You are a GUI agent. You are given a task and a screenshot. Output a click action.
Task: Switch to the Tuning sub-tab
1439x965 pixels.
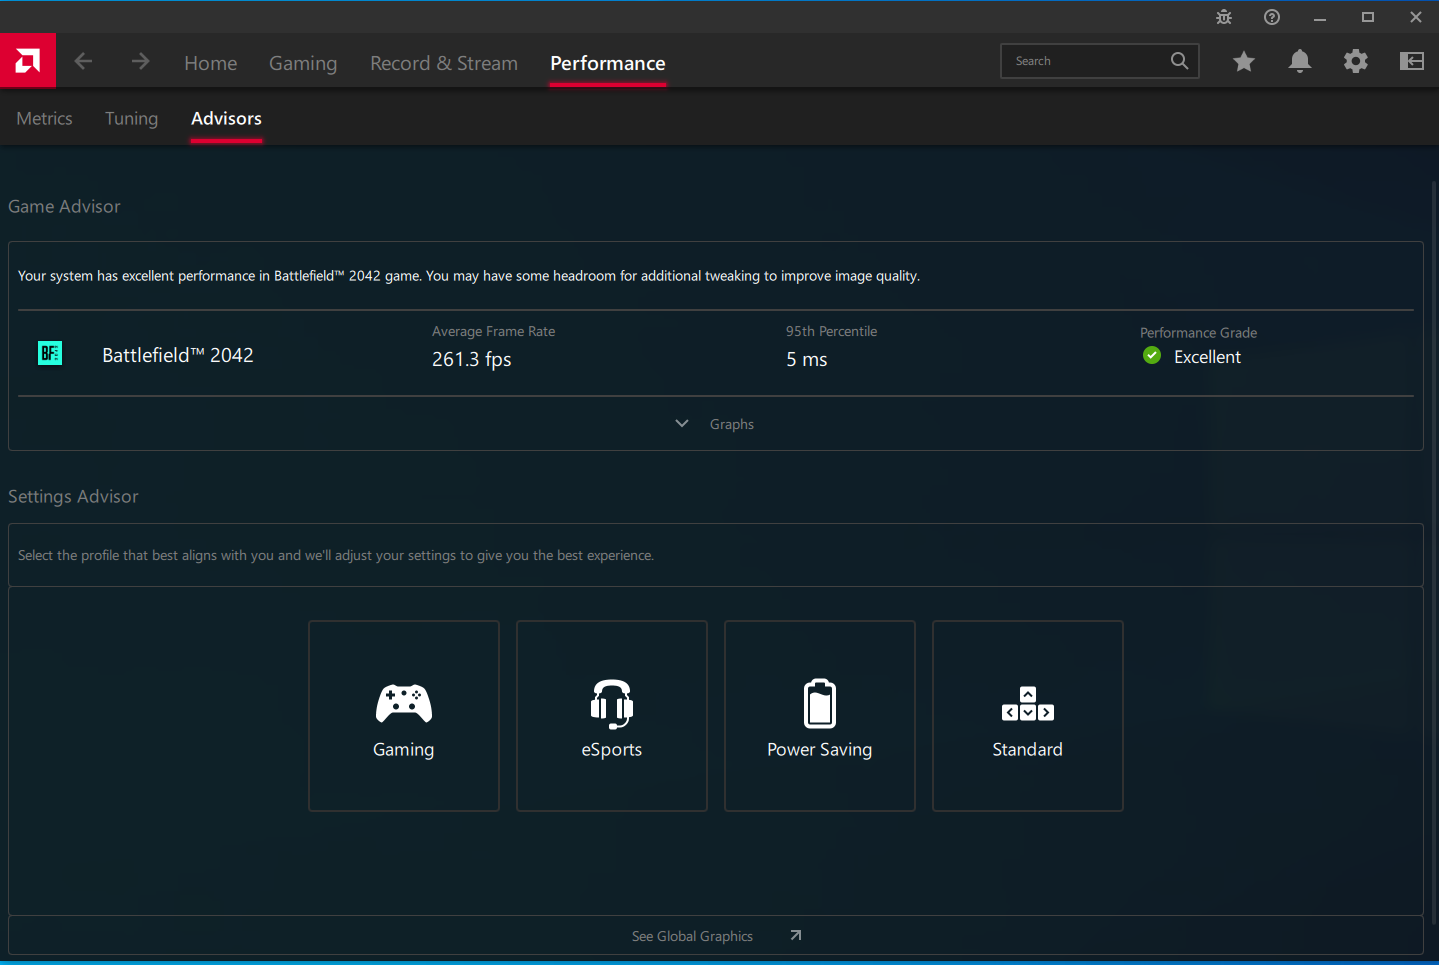coord(132,119)
